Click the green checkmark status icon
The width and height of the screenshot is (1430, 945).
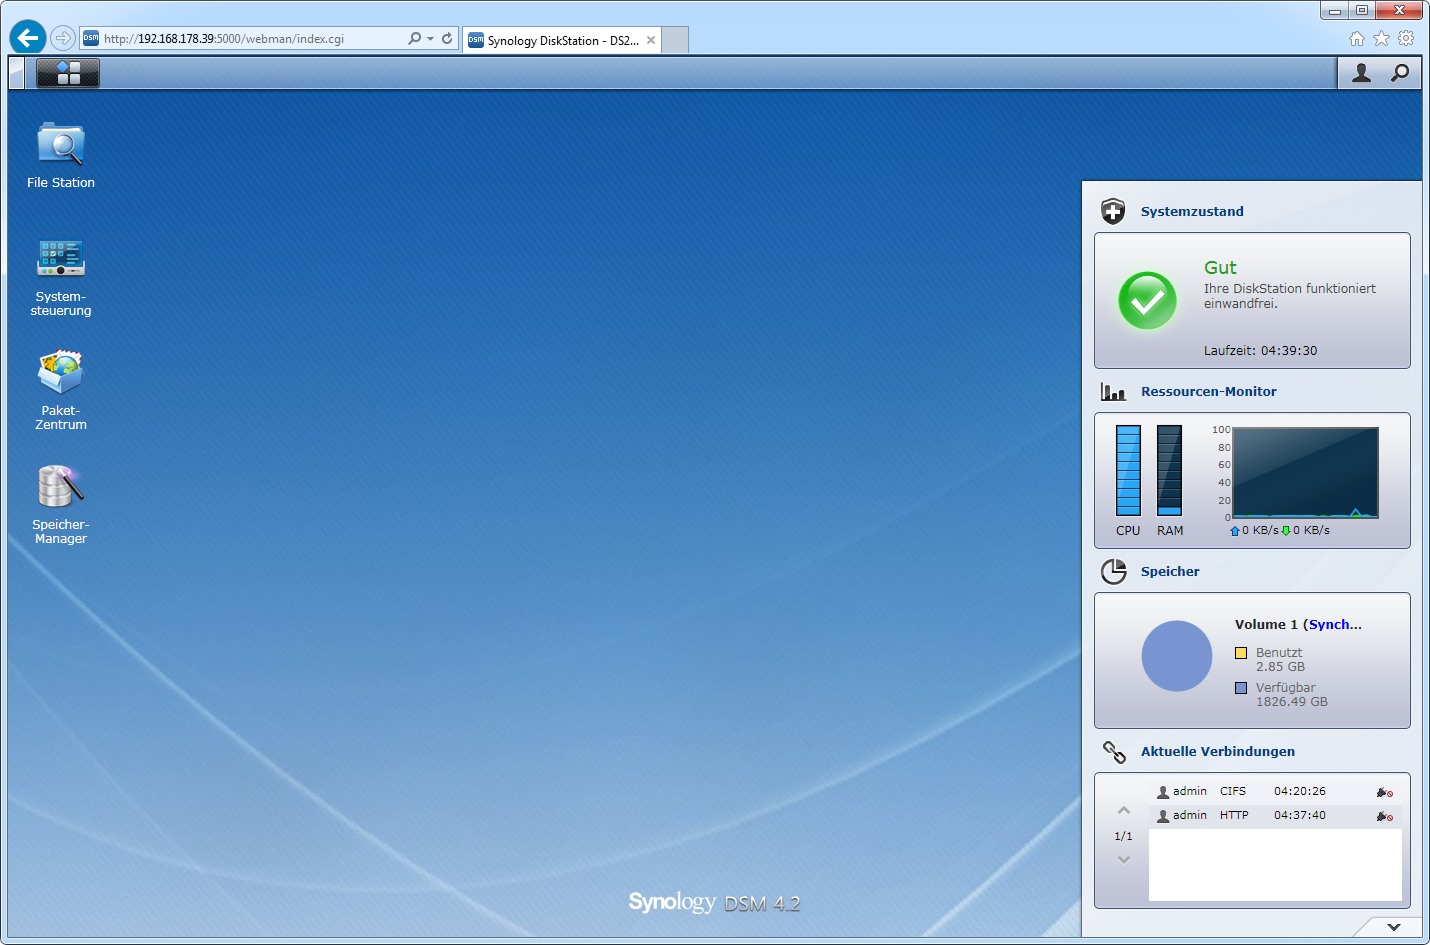[1147, 300]
